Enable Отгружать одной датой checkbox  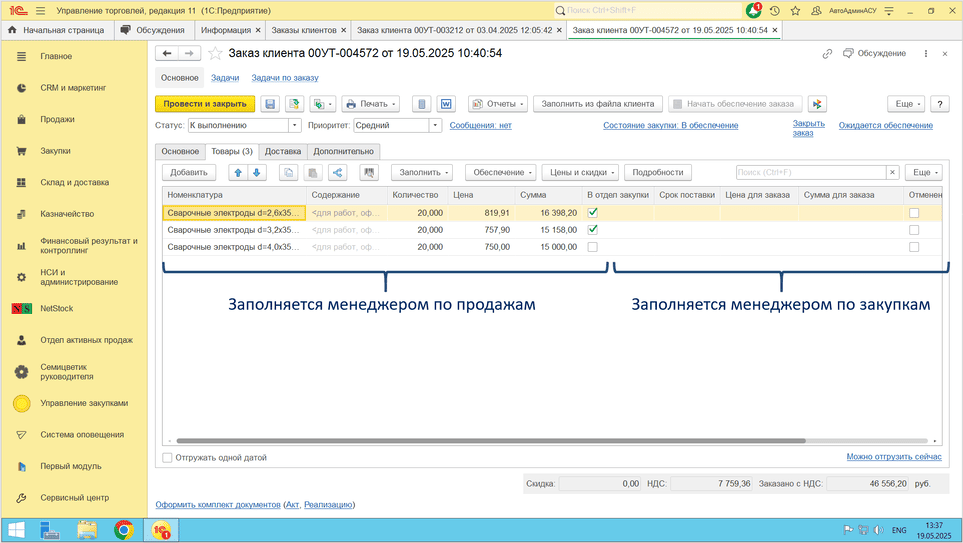[x=167, y=458]
